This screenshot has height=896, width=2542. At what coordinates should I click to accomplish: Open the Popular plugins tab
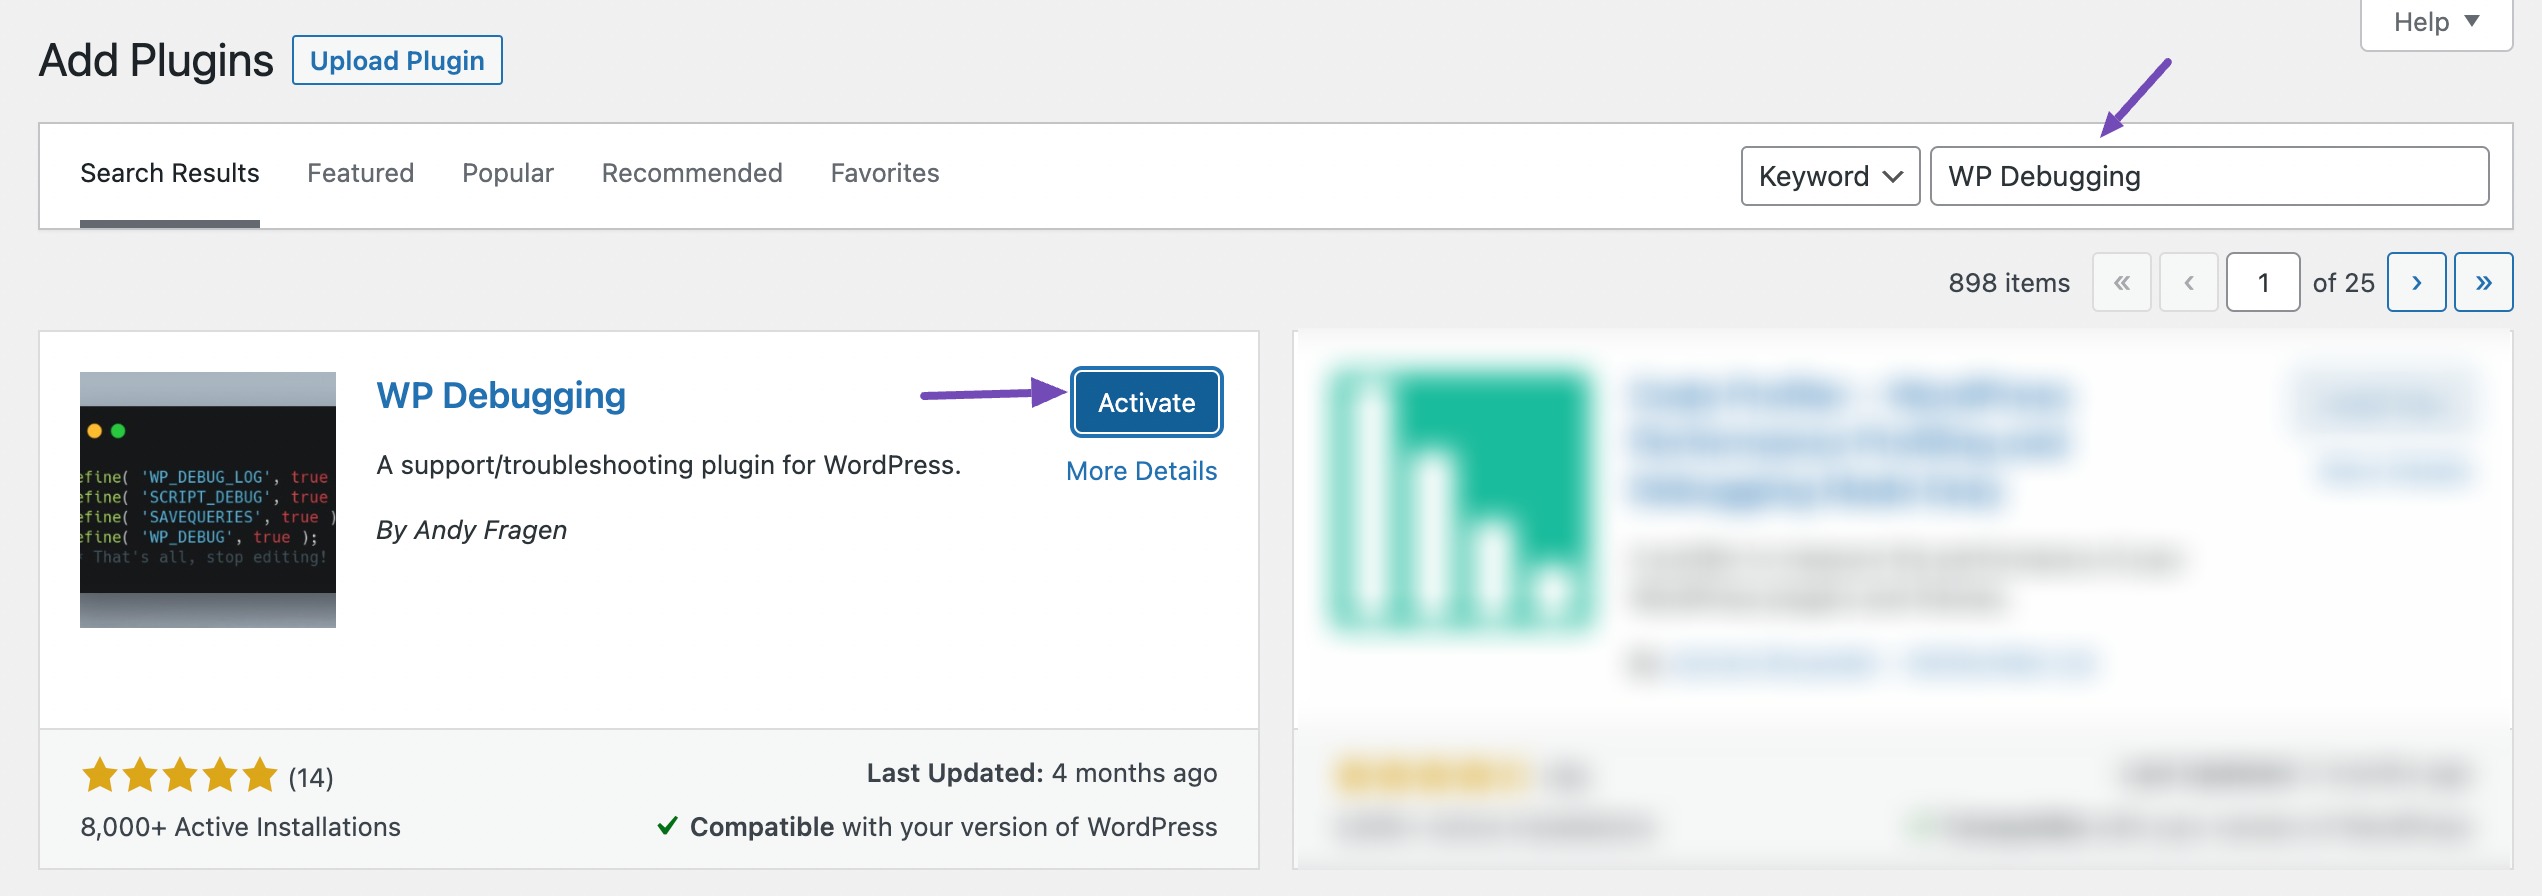tap(508, 173)
